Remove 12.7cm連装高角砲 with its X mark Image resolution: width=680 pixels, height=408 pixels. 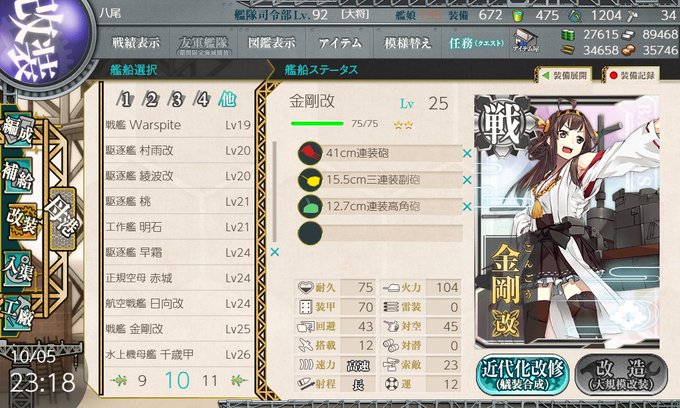point(467,206)
